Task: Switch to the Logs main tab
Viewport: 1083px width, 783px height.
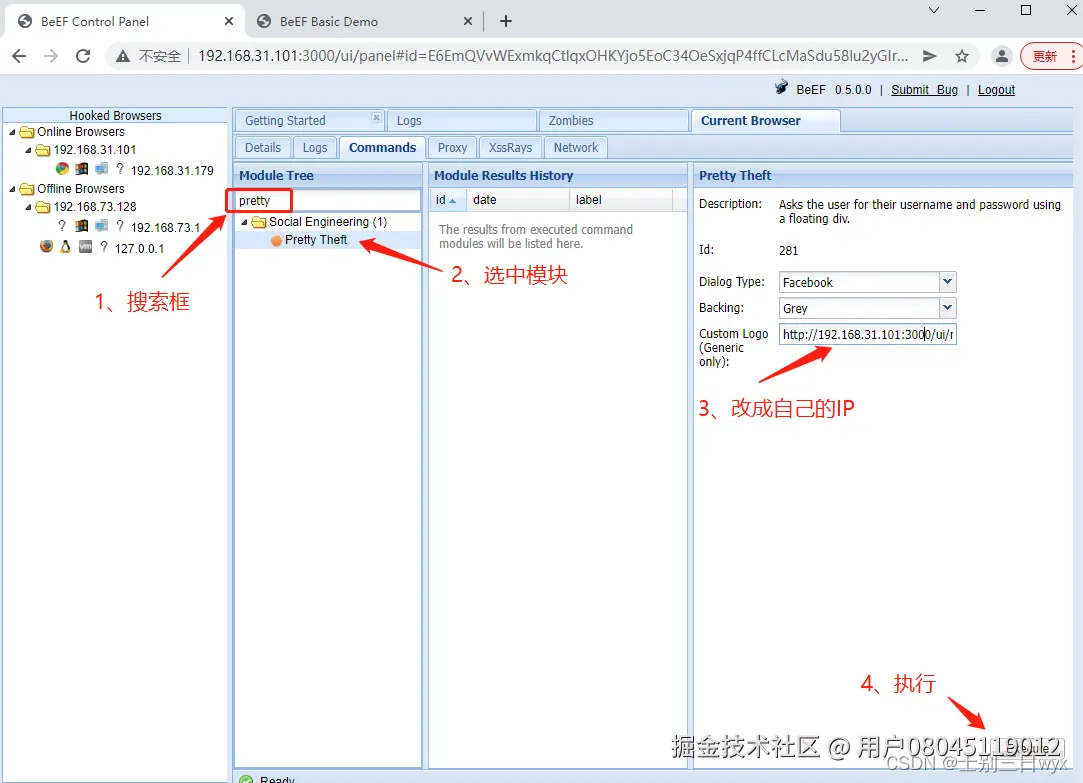Action: (461, 121)
